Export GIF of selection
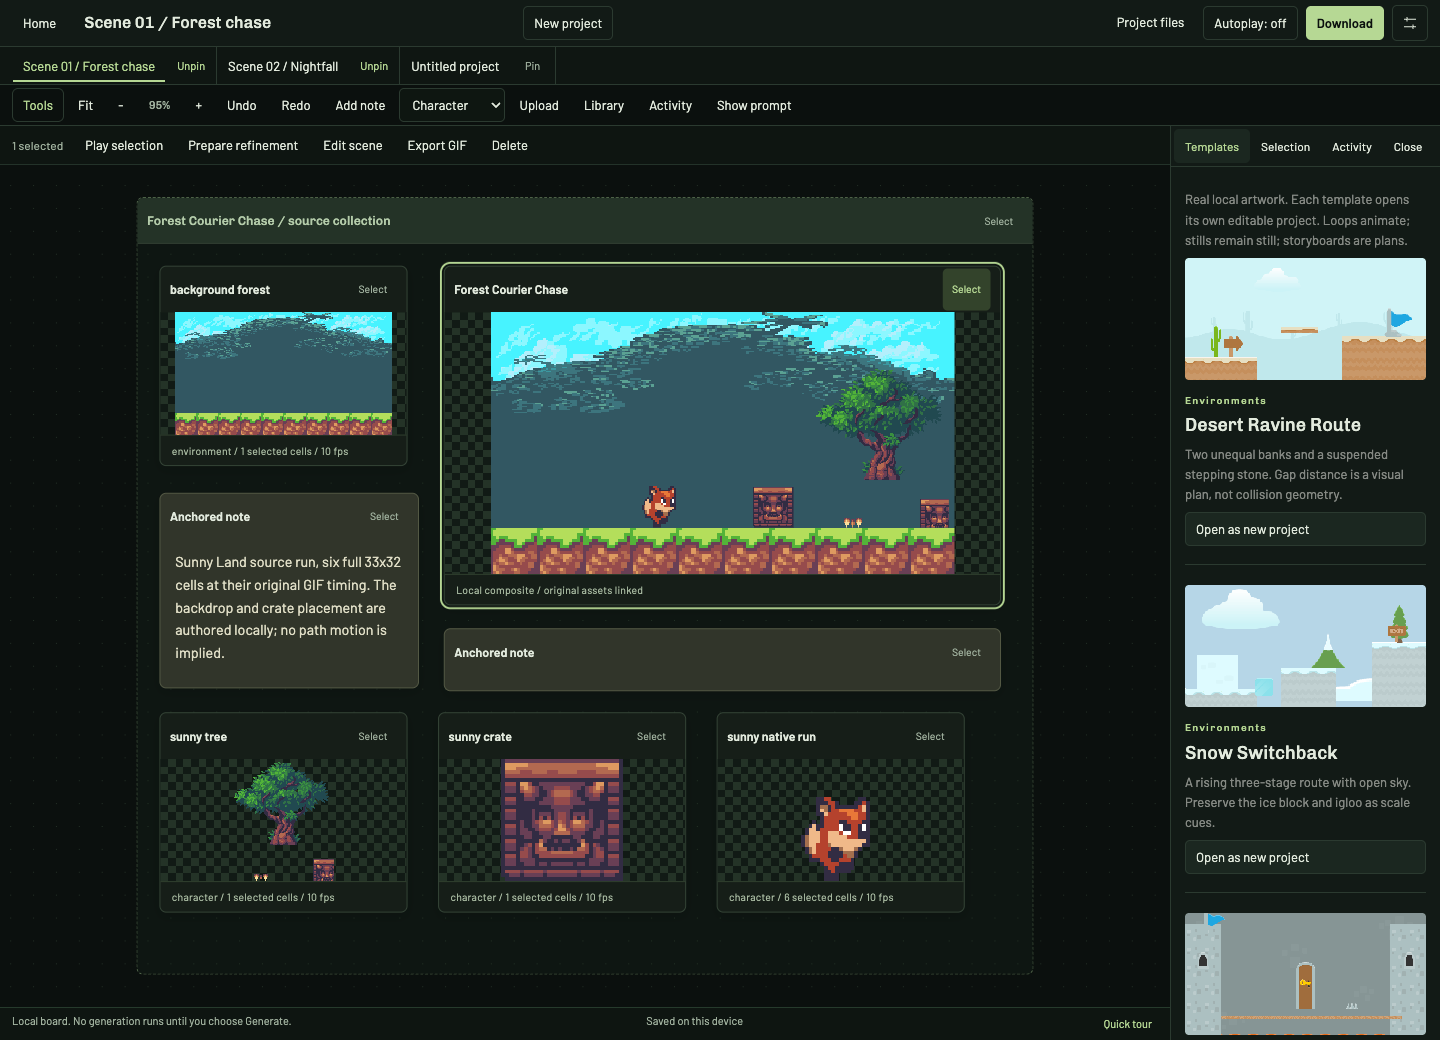 437,145
